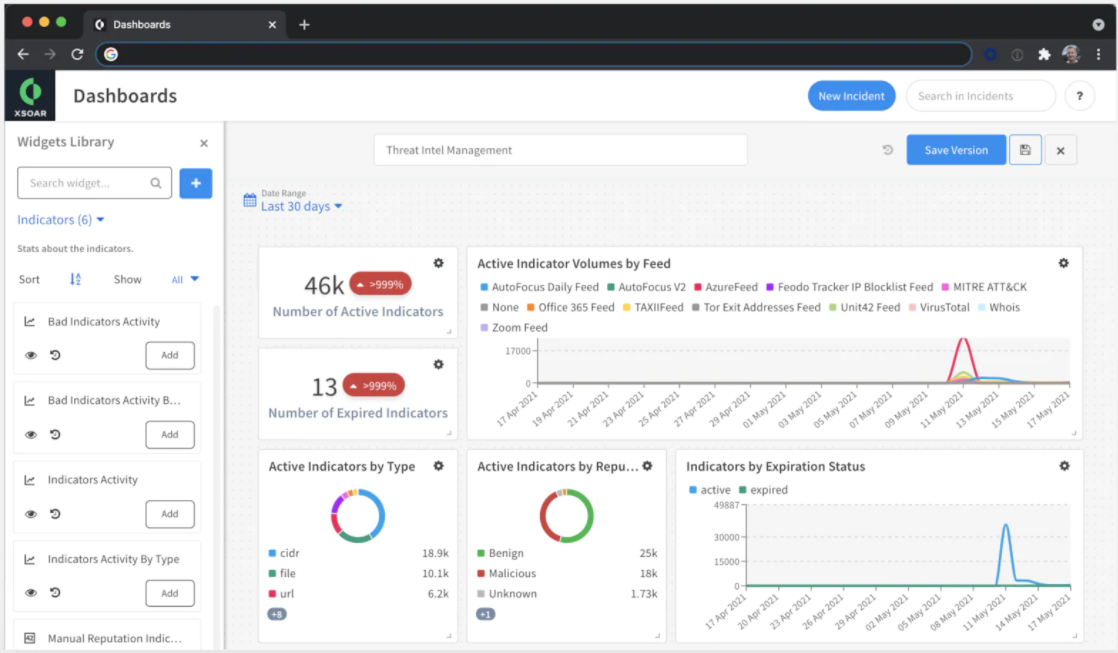Toggle preview eye for Indicators Activity By Type
This screenshot has width=1118, height=653.
coord(31,593)
